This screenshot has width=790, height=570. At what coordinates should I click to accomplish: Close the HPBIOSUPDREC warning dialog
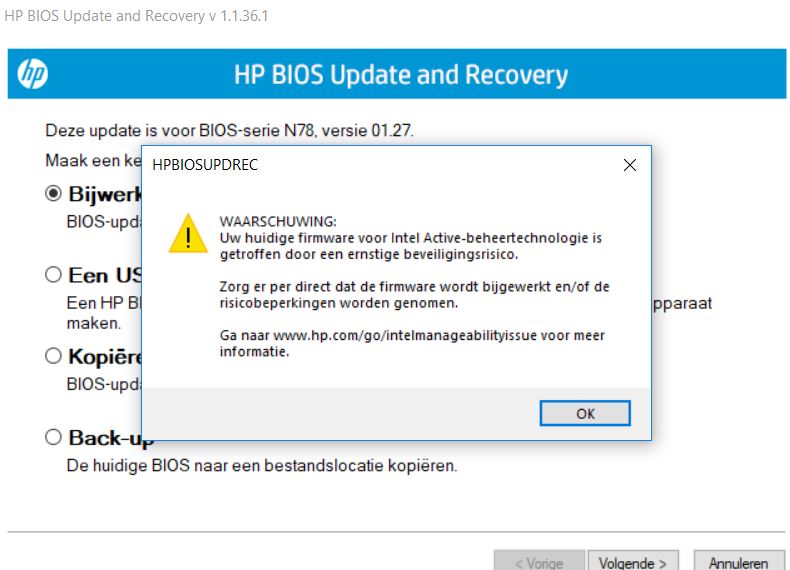pyautogui.click(x=630, y=165)
